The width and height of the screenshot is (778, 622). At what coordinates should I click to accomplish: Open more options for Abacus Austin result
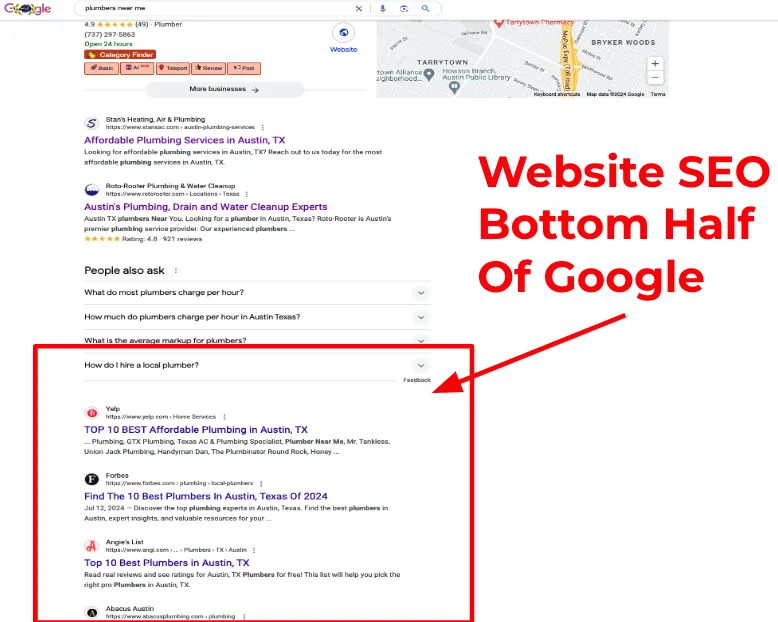tap(244, 617)
